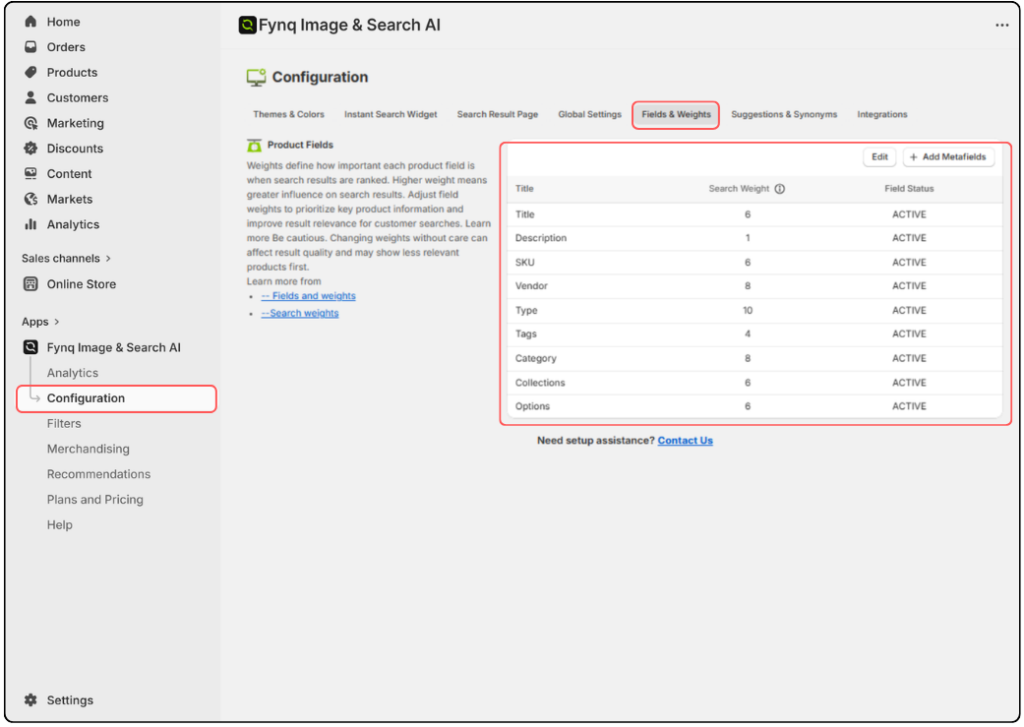Image resolution: width=1024 pixels, height=727 pixels.
Task: Open Suggestions & Synonyms tab
Action: (x=784, y=114)
